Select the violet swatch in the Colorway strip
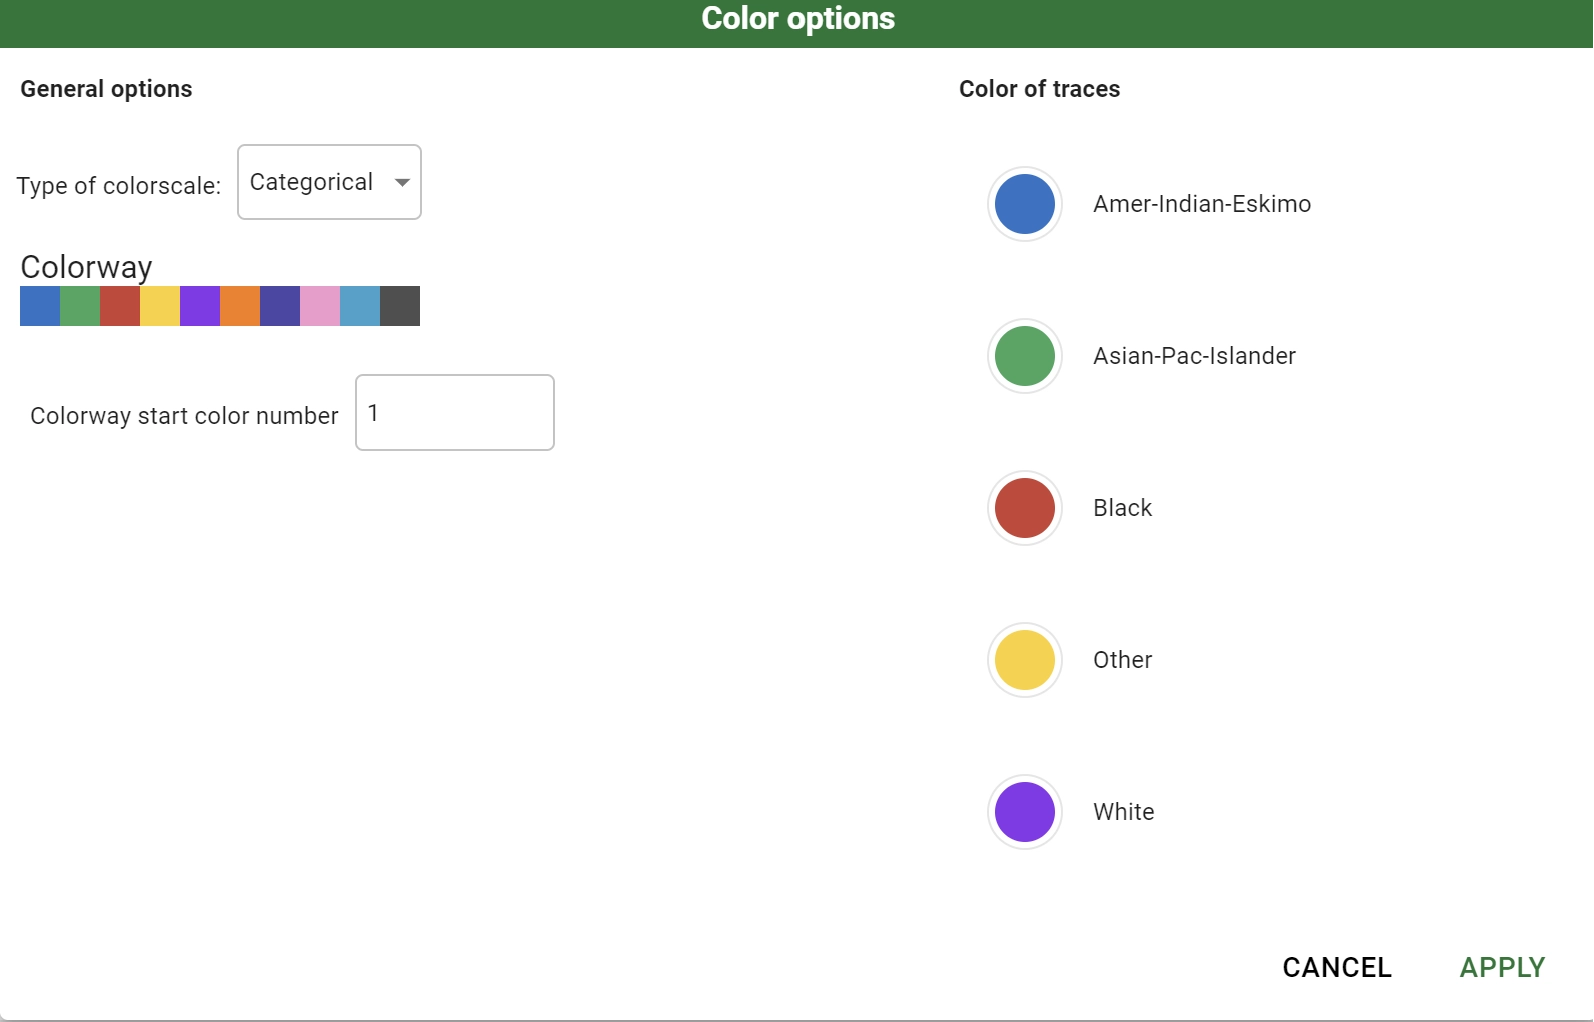The width and height of the screenshot is (1594, 1022). point(200,306)
